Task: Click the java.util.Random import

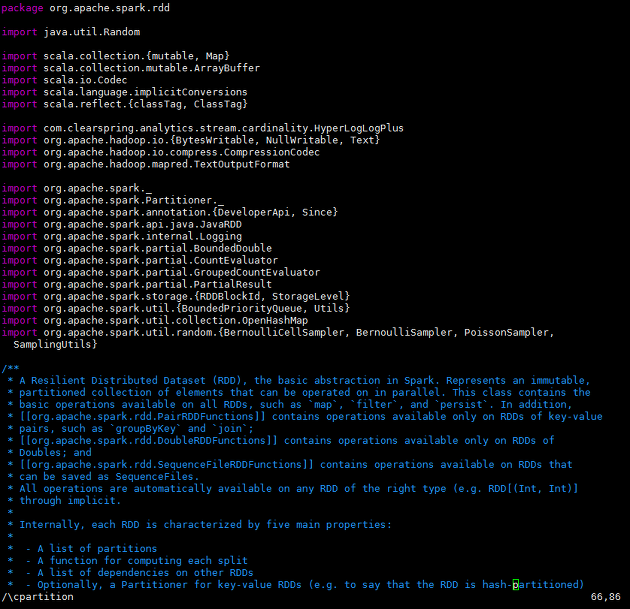Action: point(71,32)
